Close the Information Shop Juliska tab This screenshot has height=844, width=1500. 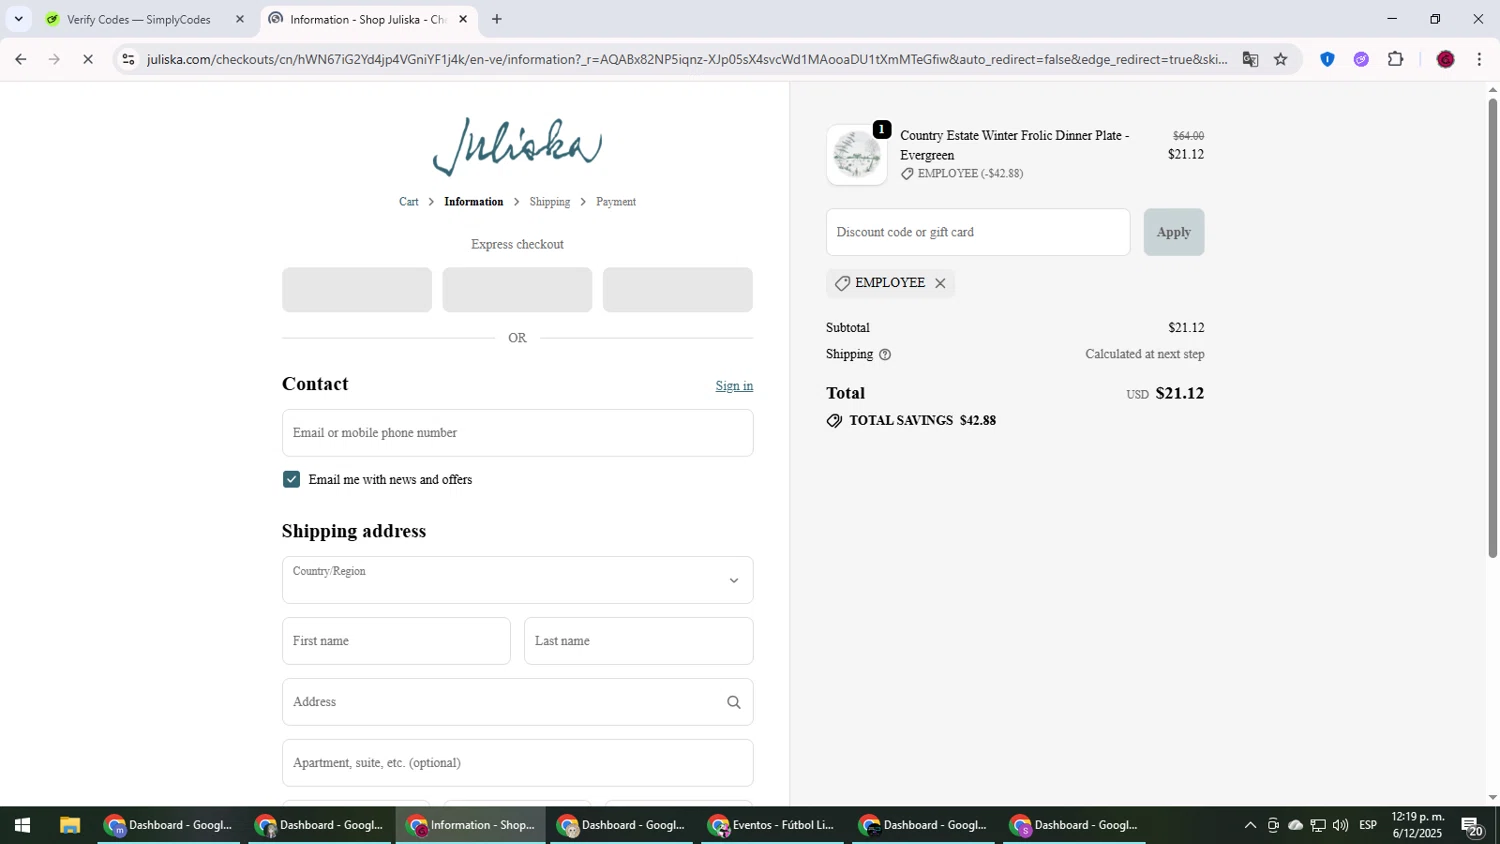[x=463, y=19]
